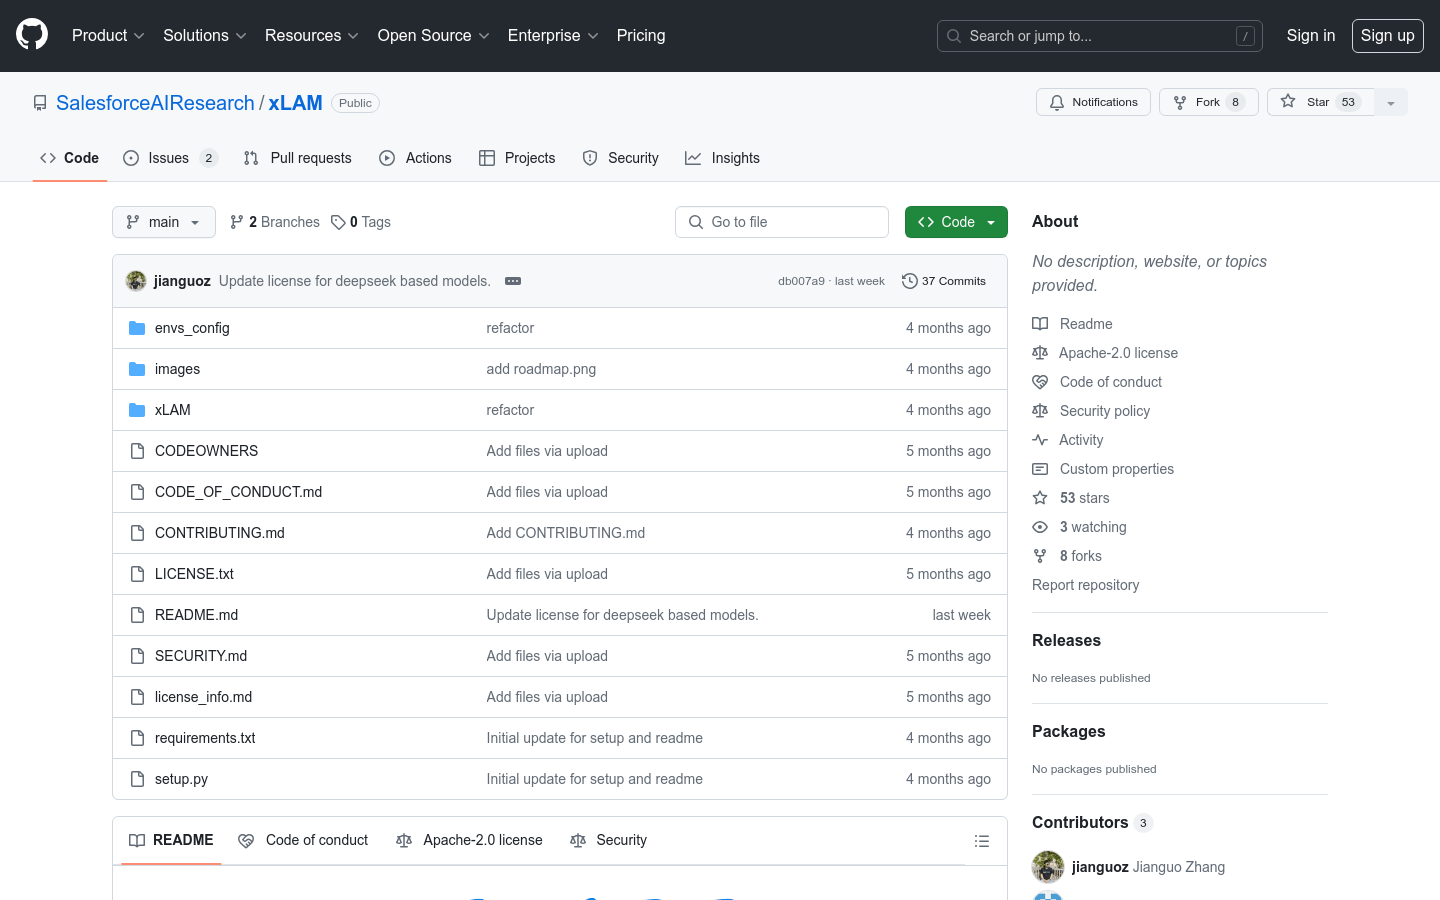Star the xLAM repository
Screen dimensions: 1440x900
click(x=1321, y=102)
